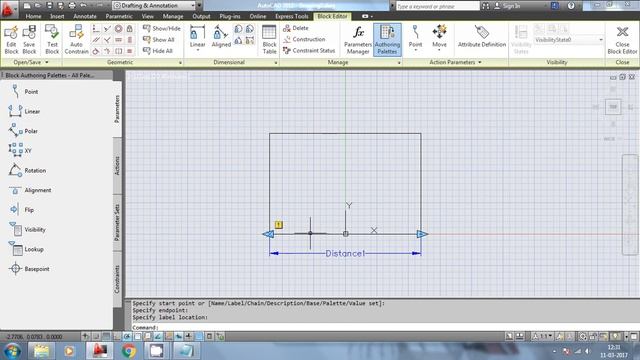Choose the Lookup parameter in the palette
The image size is (640, 360).
click(25, 249)
